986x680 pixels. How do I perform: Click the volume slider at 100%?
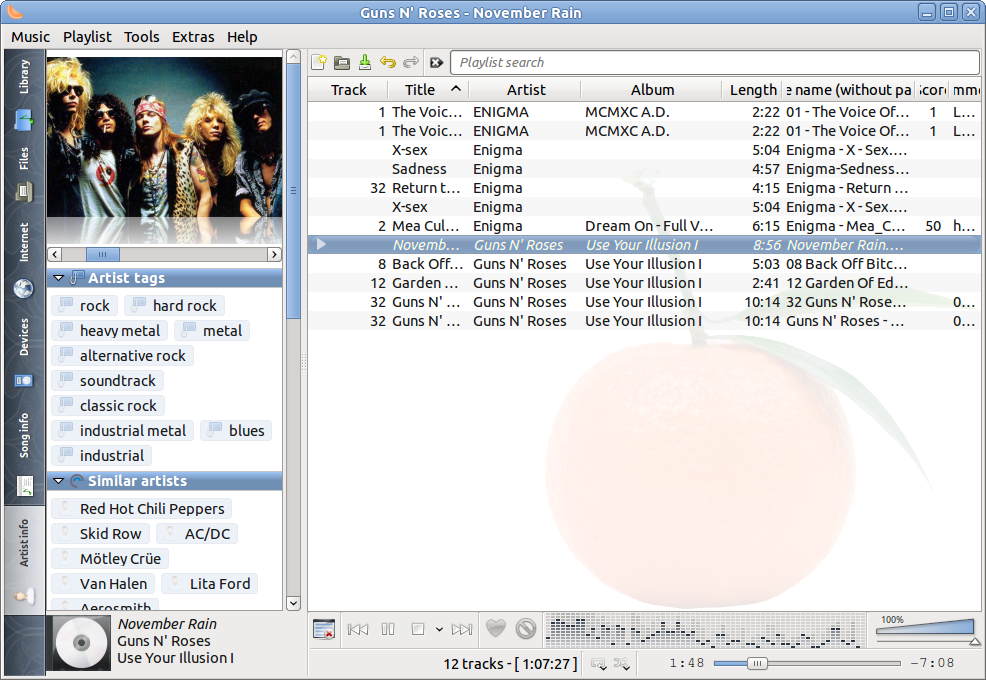coord(925,630)
